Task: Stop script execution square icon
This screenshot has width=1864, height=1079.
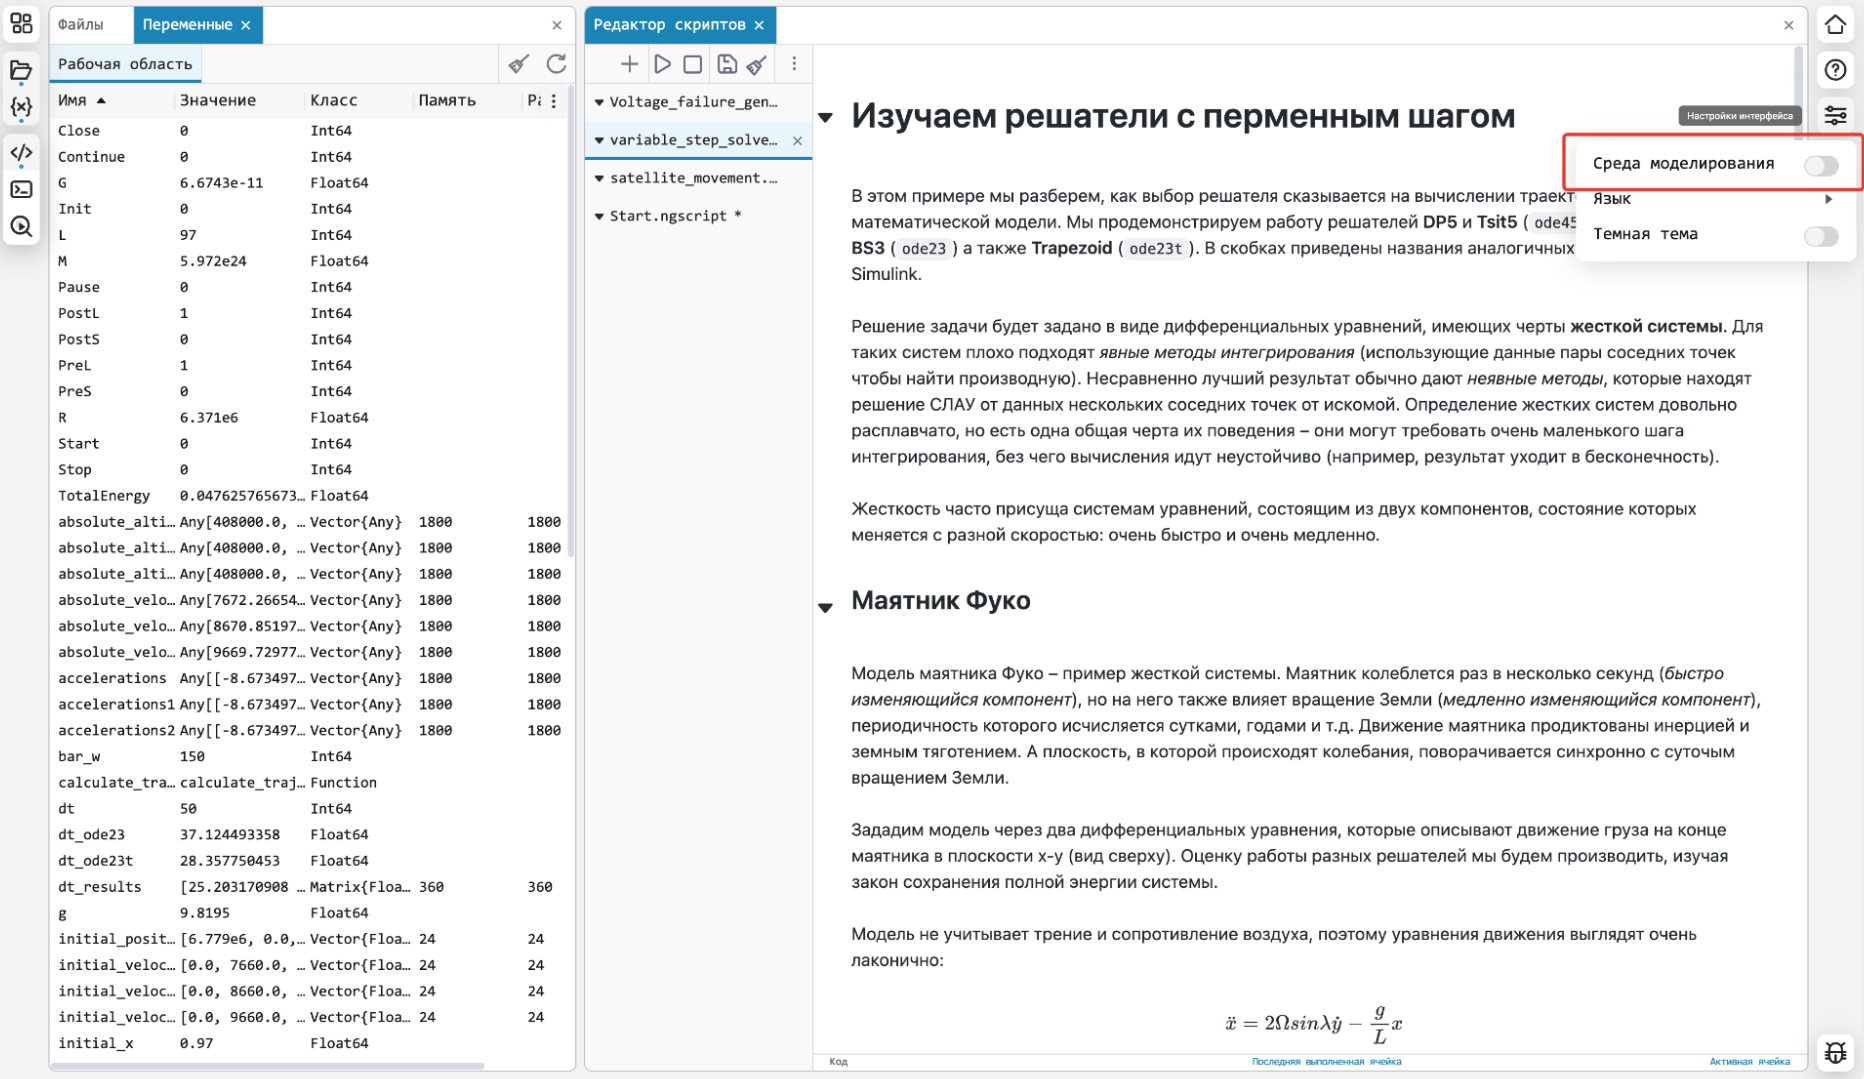Action: tap(692, 64)
